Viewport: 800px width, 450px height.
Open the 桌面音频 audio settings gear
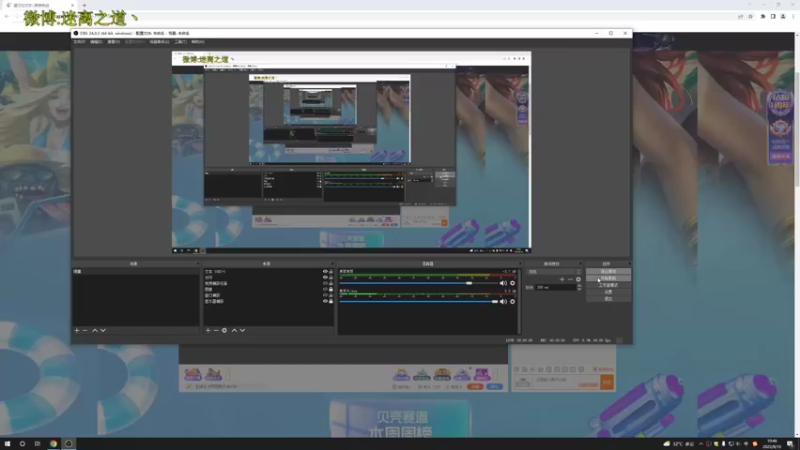click(x=512, y=283)
